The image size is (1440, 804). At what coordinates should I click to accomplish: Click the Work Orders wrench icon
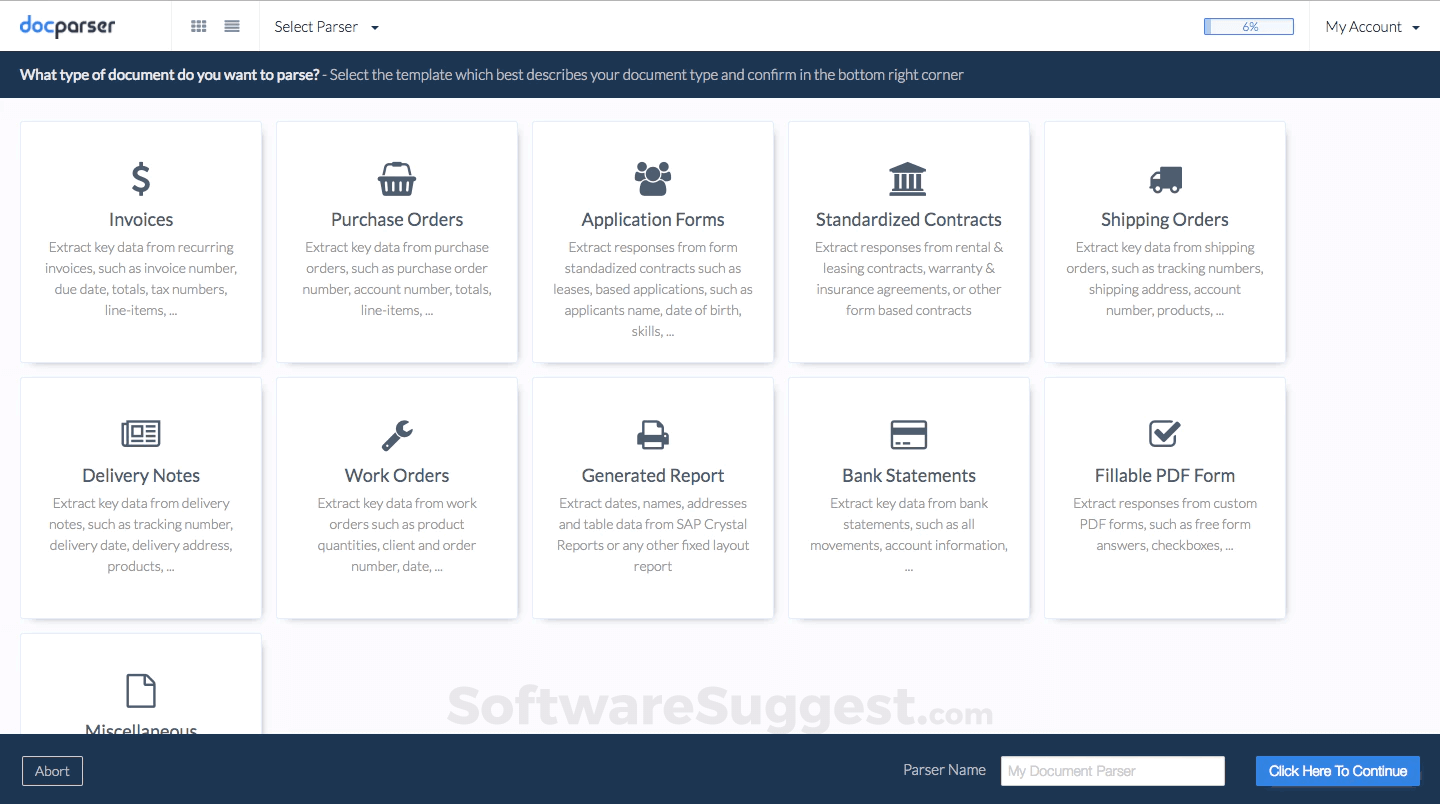[396, 434]
